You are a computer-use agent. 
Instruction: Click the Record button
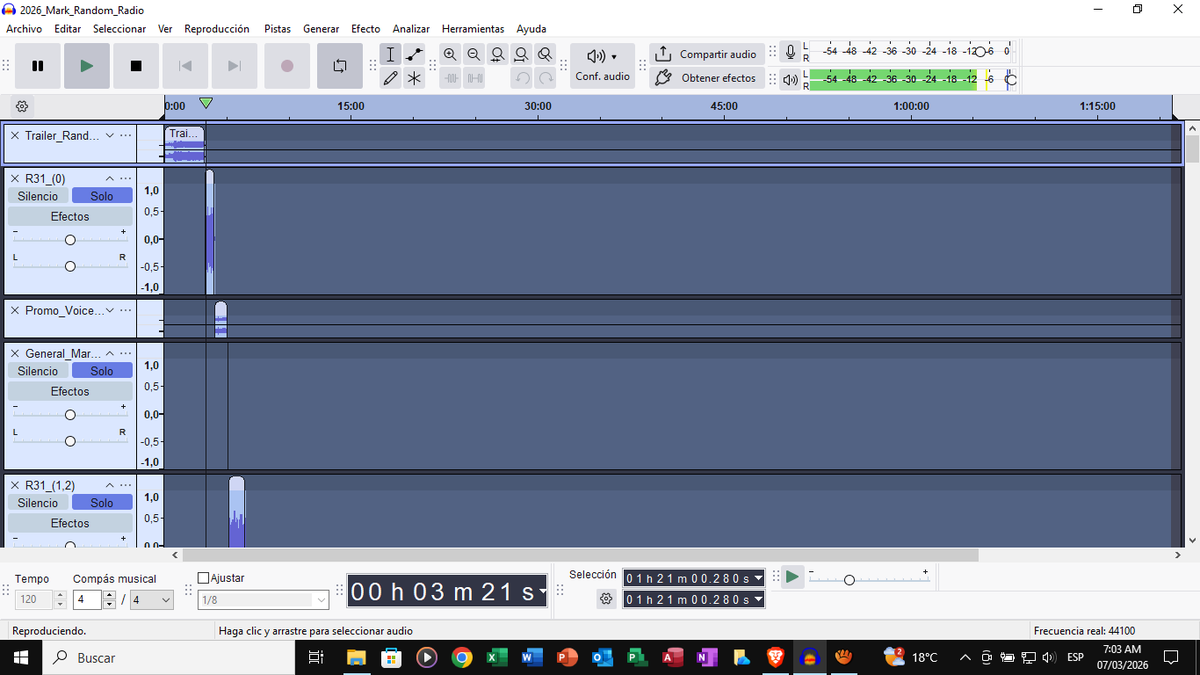tap(287, 66)
